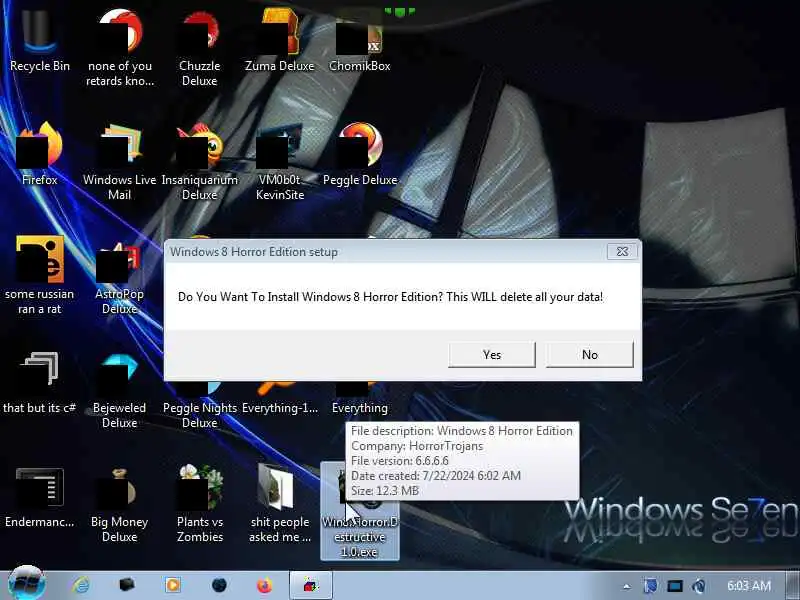Select the Everything-1... desktop icon

(x=280, y=401)
